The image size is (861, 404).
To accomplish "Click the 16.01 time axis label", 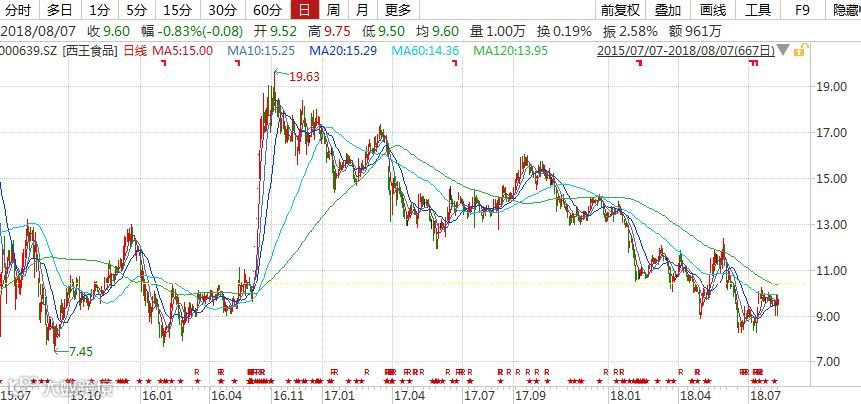I will coord(156,395).
